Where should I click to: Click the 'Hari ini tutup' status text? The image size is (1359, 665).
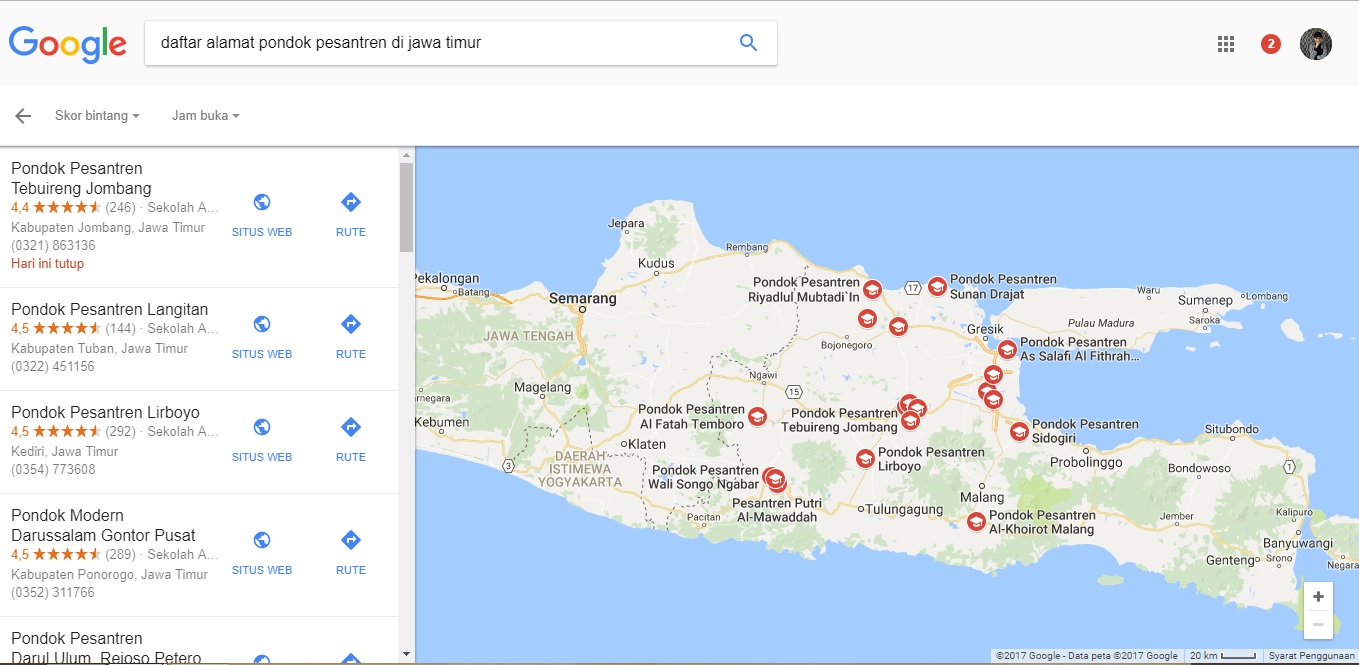(47, 264)
